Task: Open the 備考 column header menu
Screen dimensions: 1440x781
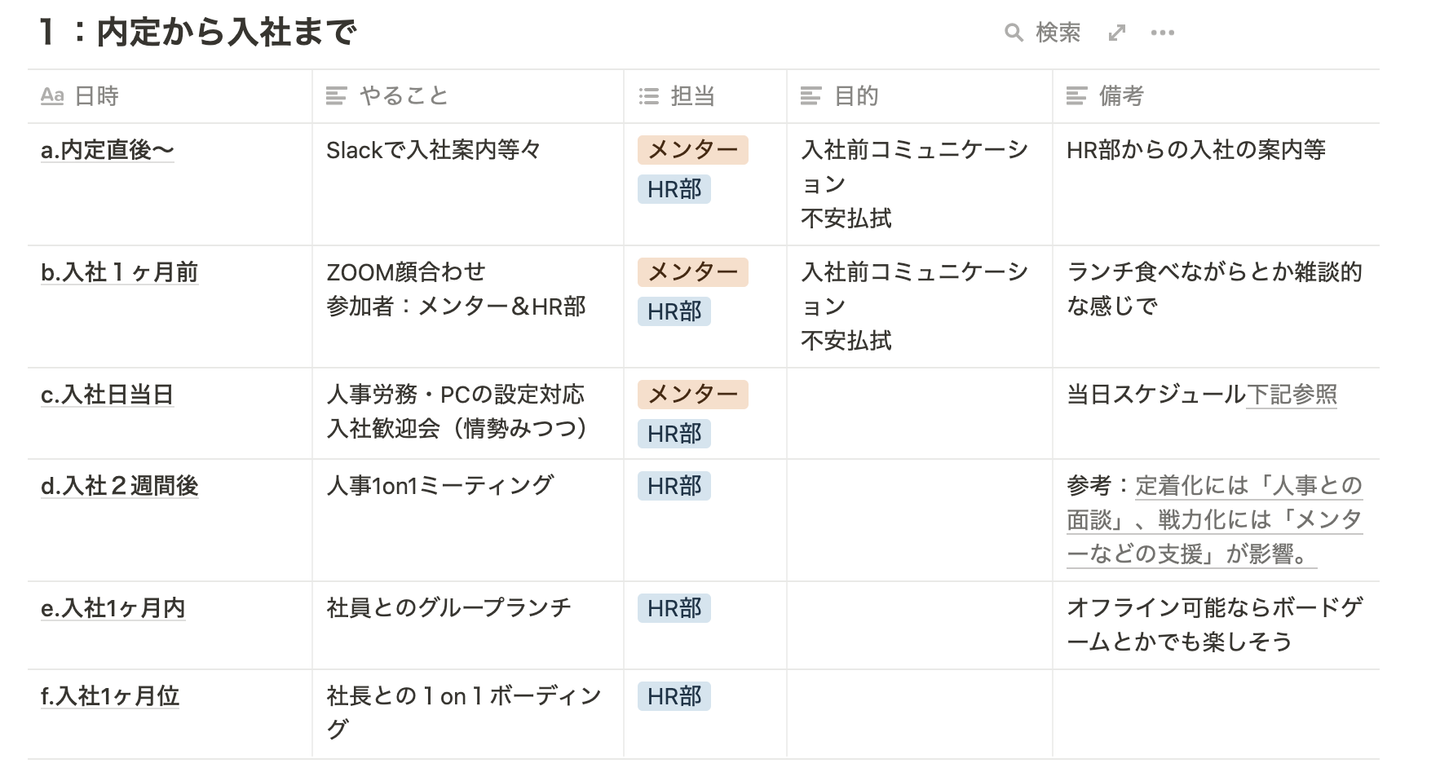Action: coord(1121,96)
